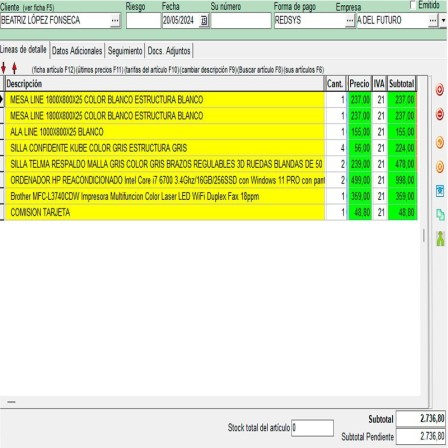This screenshot has height=448, width=448.
Task: Click the blue document icon in sidebar
Action: click(440, 191)
